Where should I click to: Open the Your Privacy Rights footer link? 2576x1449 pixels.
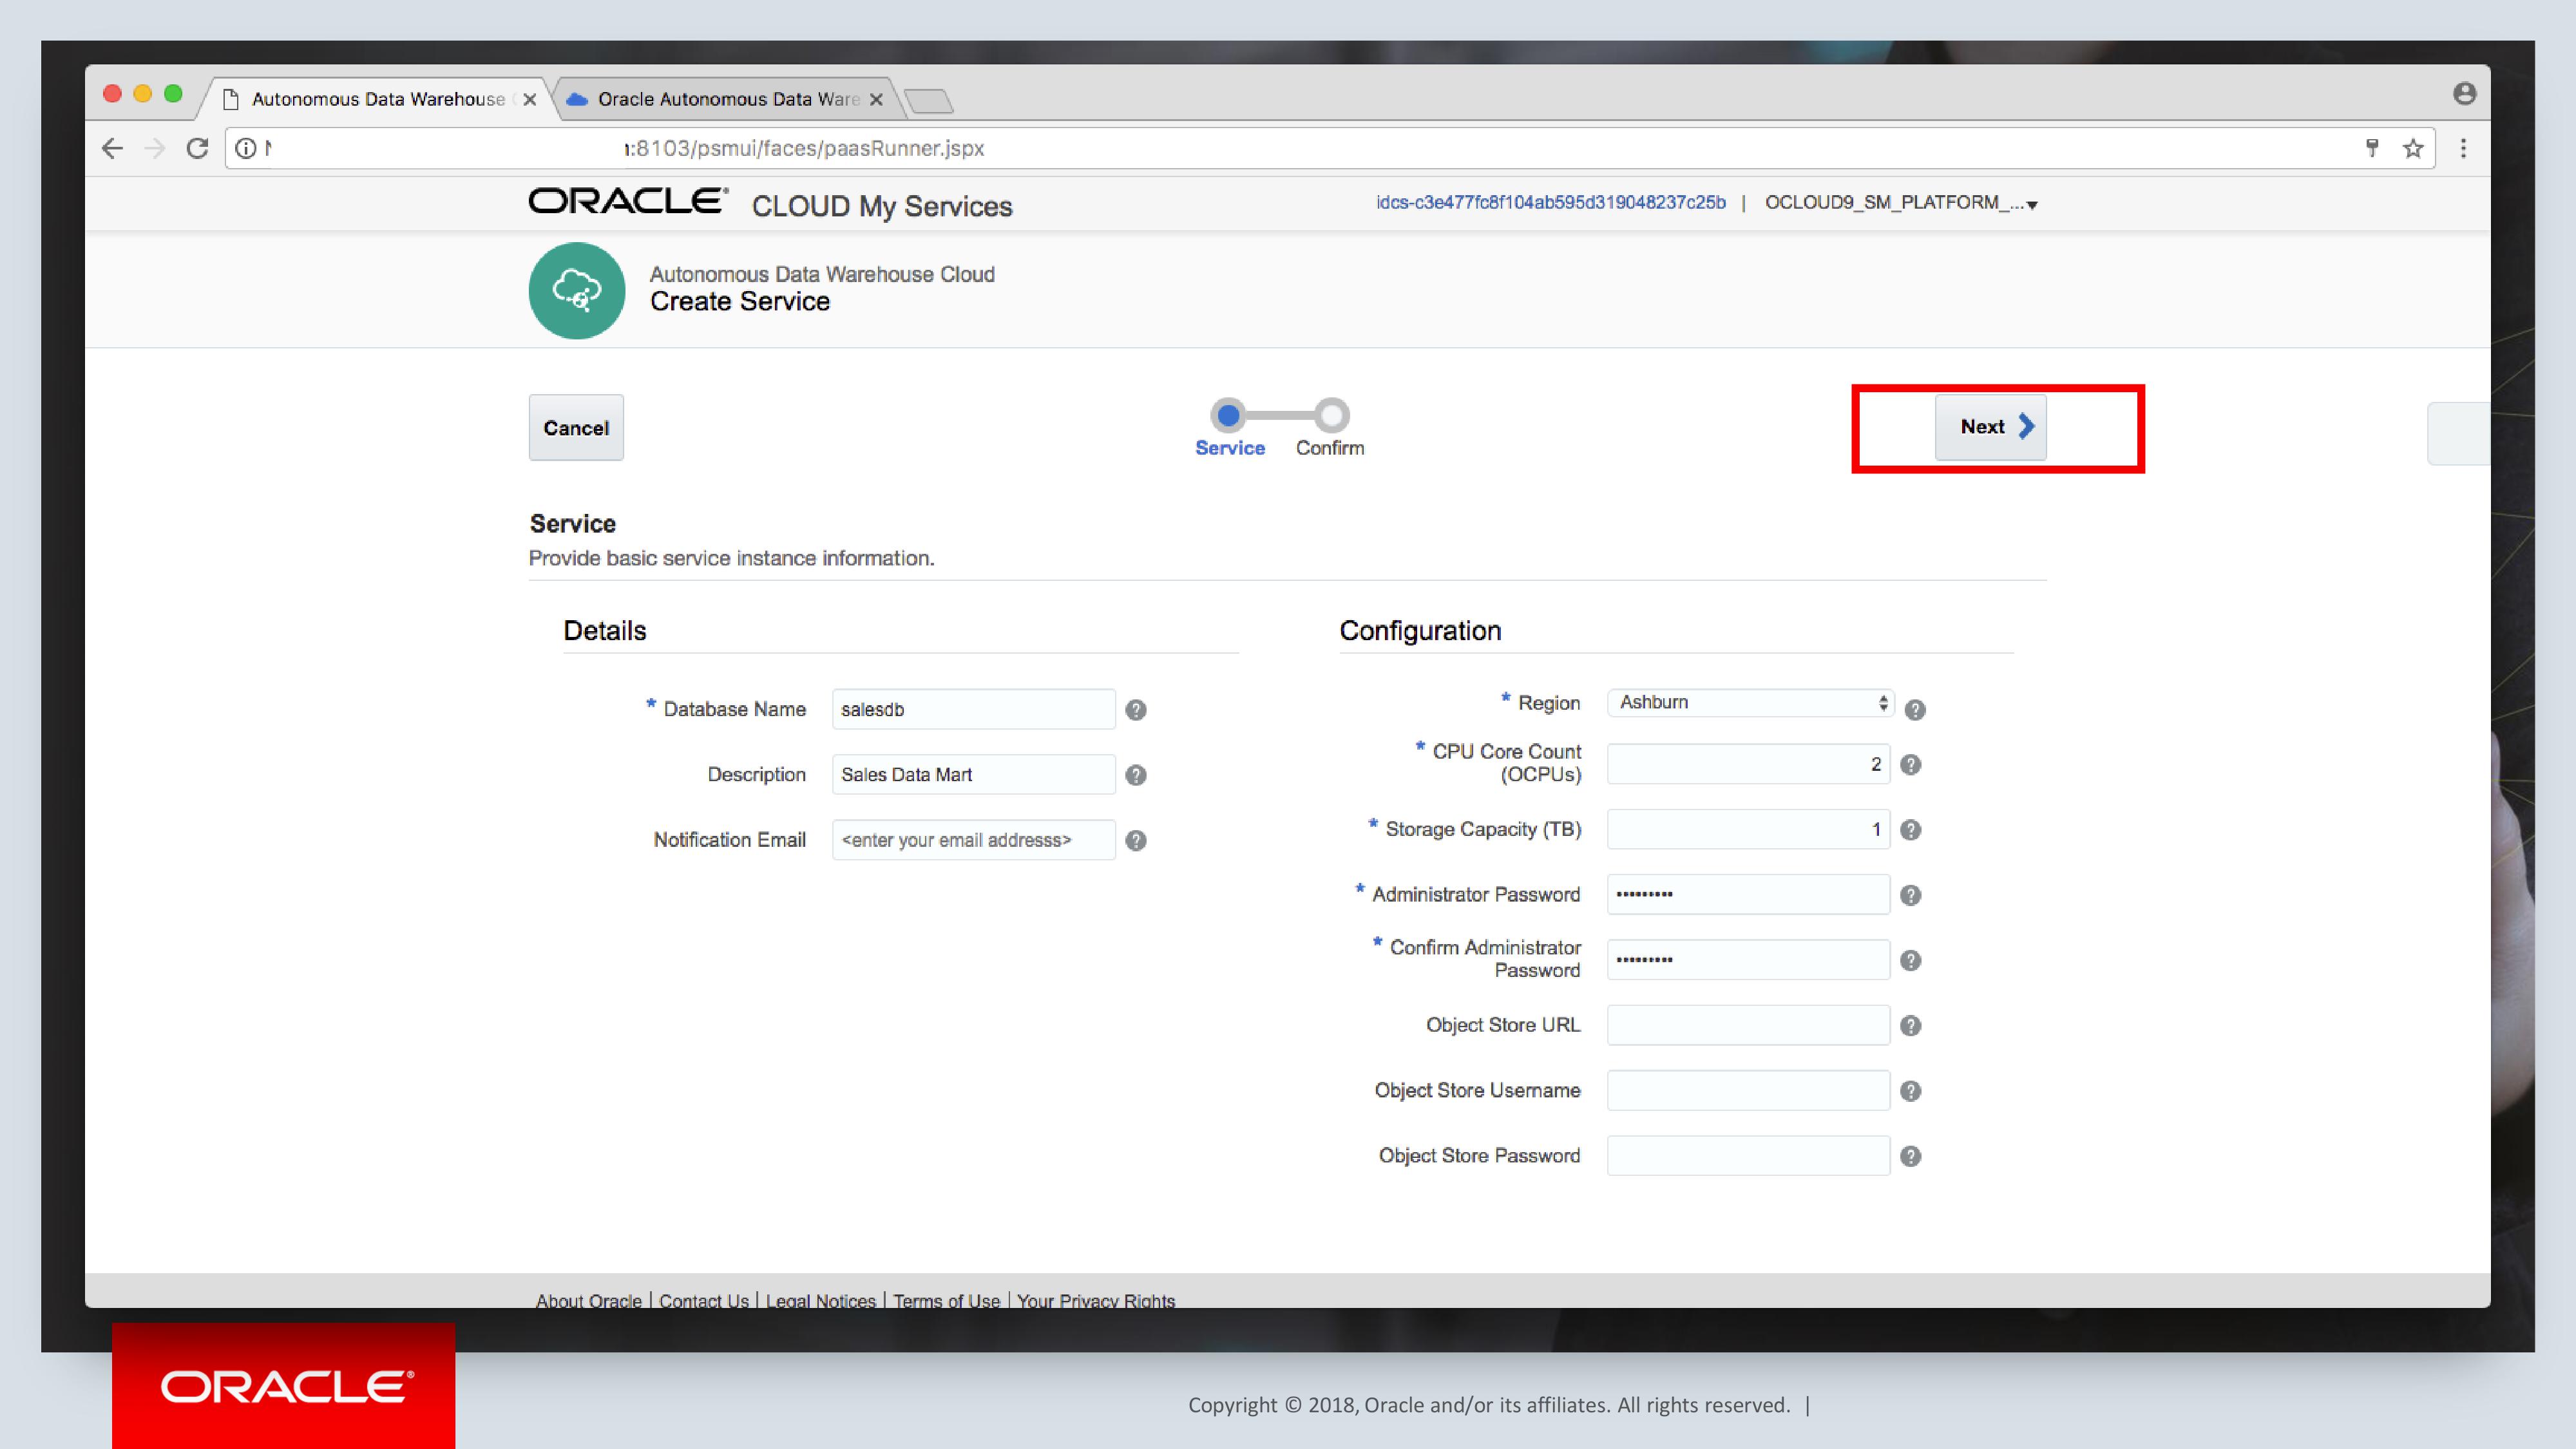point(1095,1300)
